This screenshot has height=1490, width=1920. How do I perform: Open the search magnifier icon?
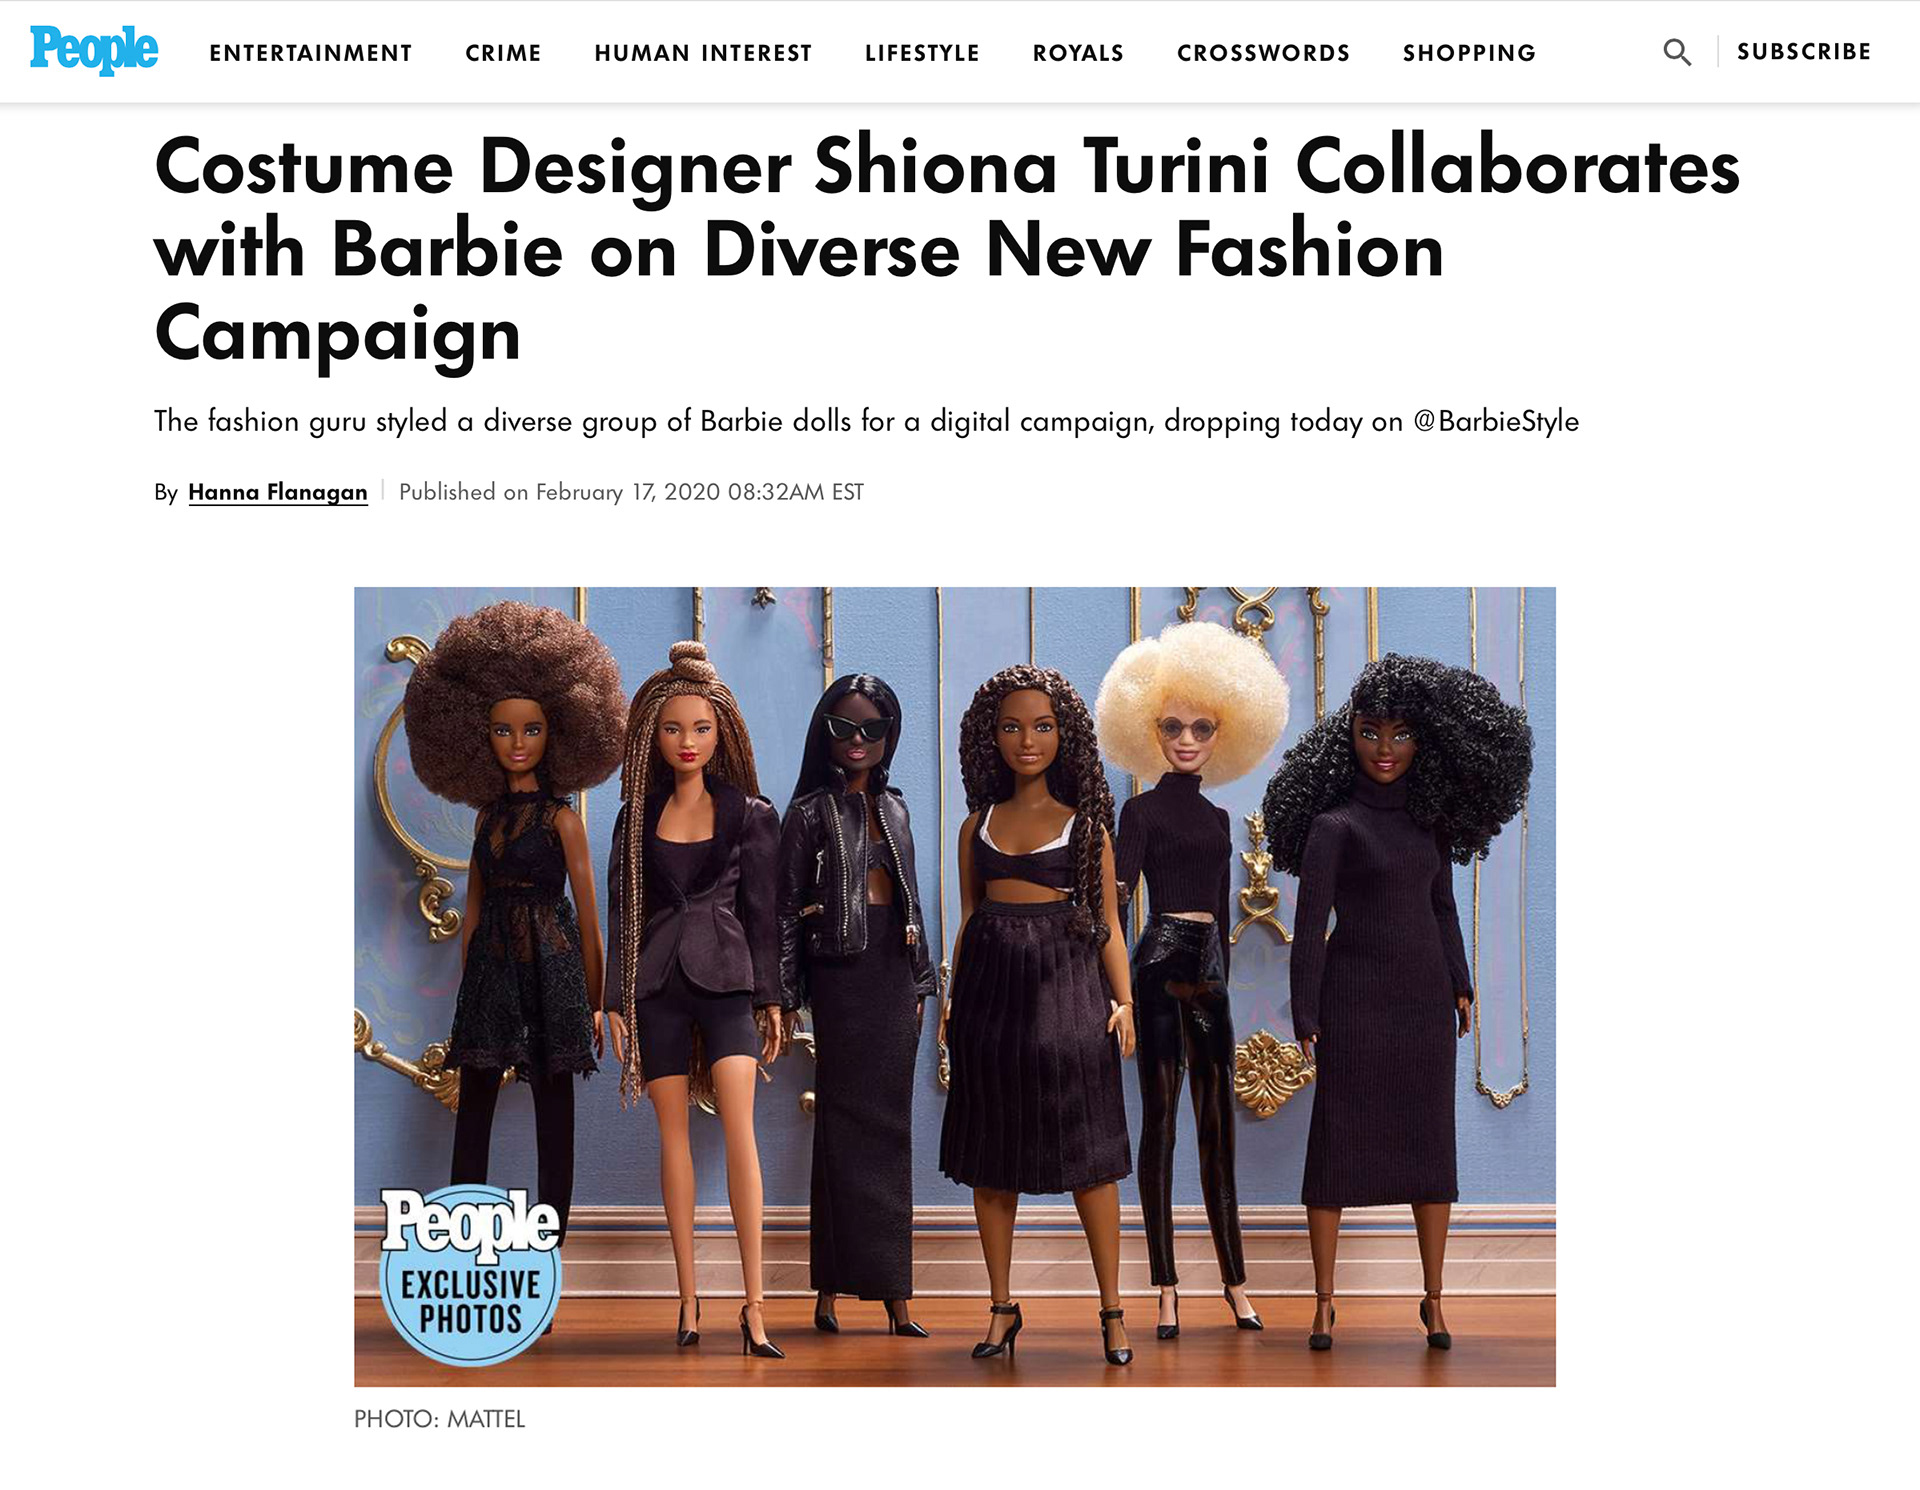(x=1677, y=52)
